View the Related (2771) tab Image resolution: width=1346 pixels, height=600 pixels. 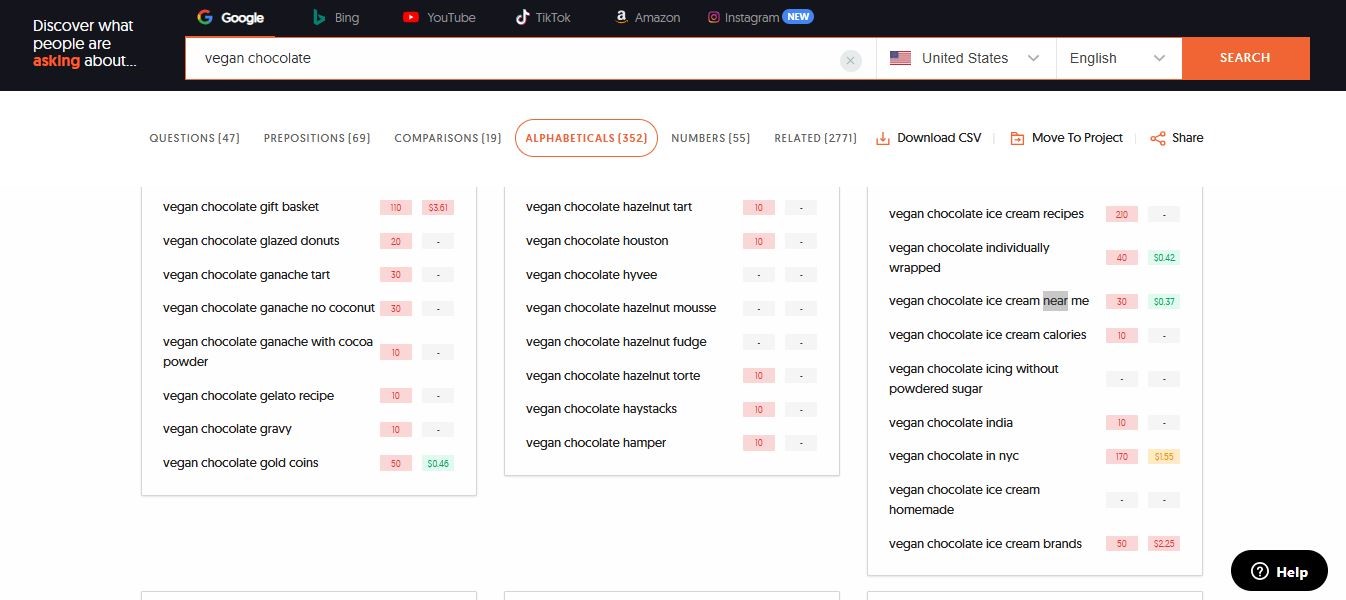(x=815, y=138)
